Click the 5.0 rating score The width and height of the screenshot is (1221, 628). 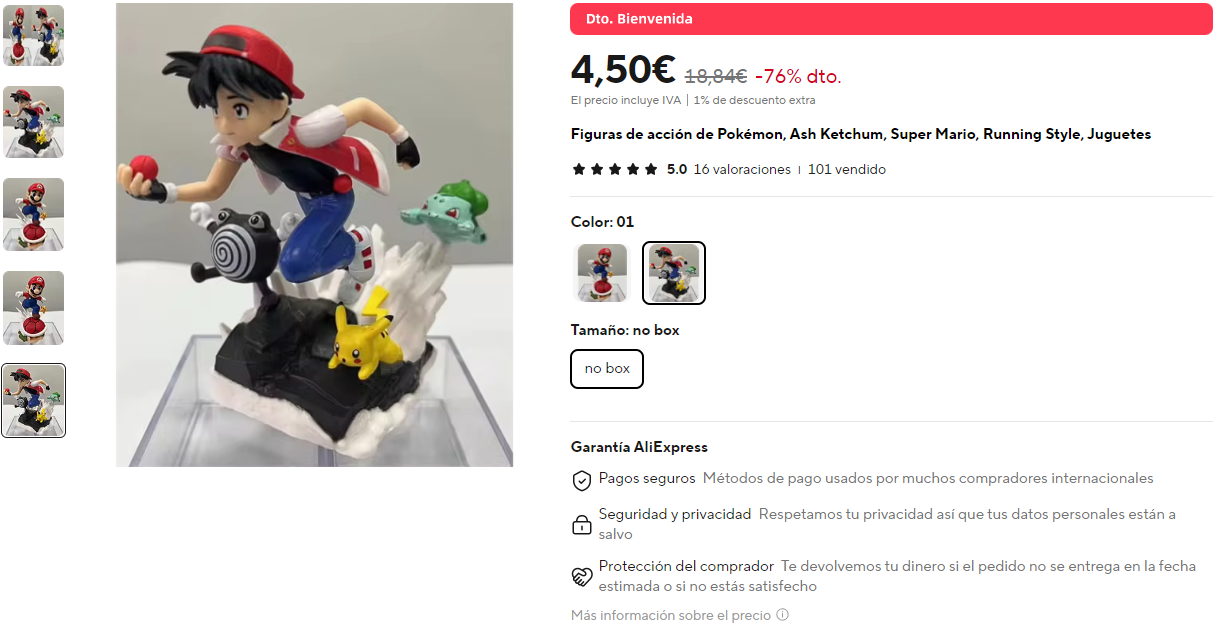677,170
